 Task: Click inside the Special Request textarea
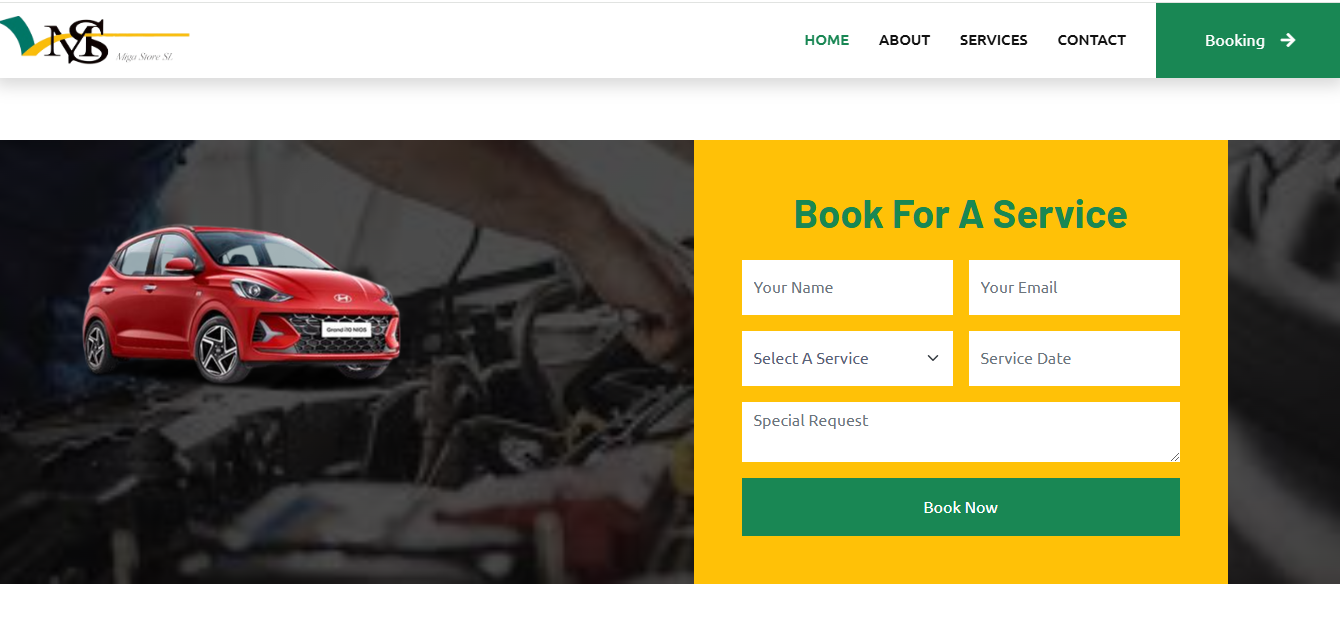(961, 432)
